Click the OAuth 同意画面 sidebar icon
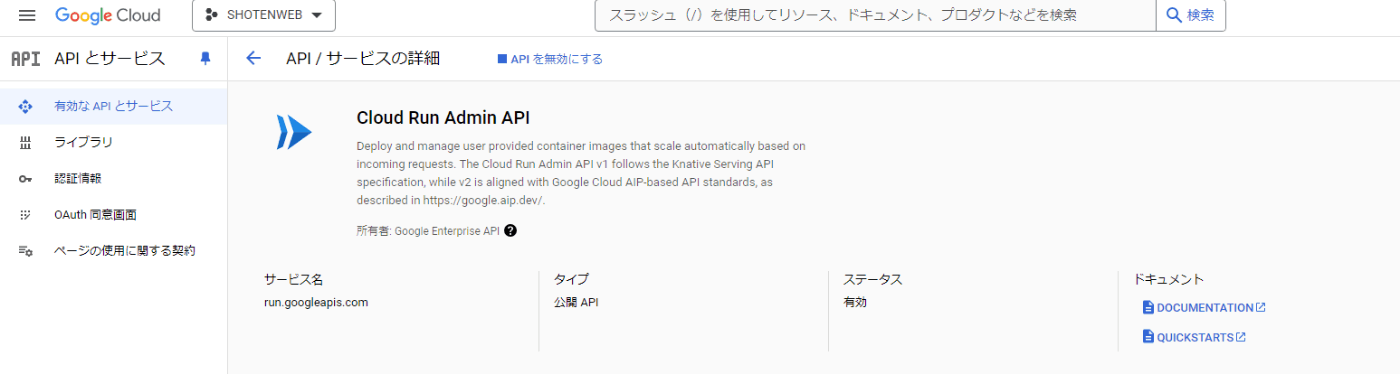 26,214
